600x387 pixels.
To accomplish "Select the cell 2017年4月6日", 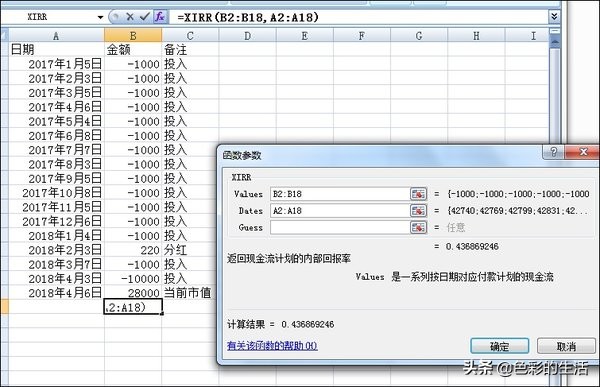I will pyautogui.click(x=56, y=107).
